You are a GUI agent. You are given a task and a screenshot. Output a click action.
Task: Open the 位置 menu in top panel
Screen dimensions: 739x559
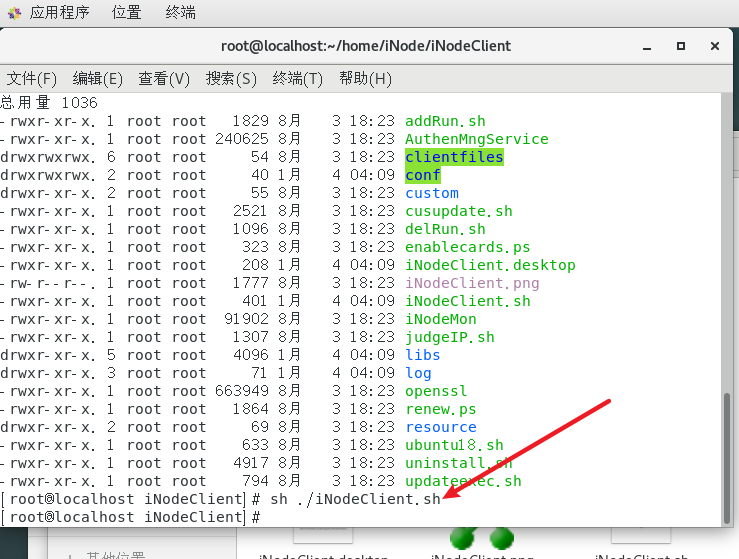pos(126,12)
